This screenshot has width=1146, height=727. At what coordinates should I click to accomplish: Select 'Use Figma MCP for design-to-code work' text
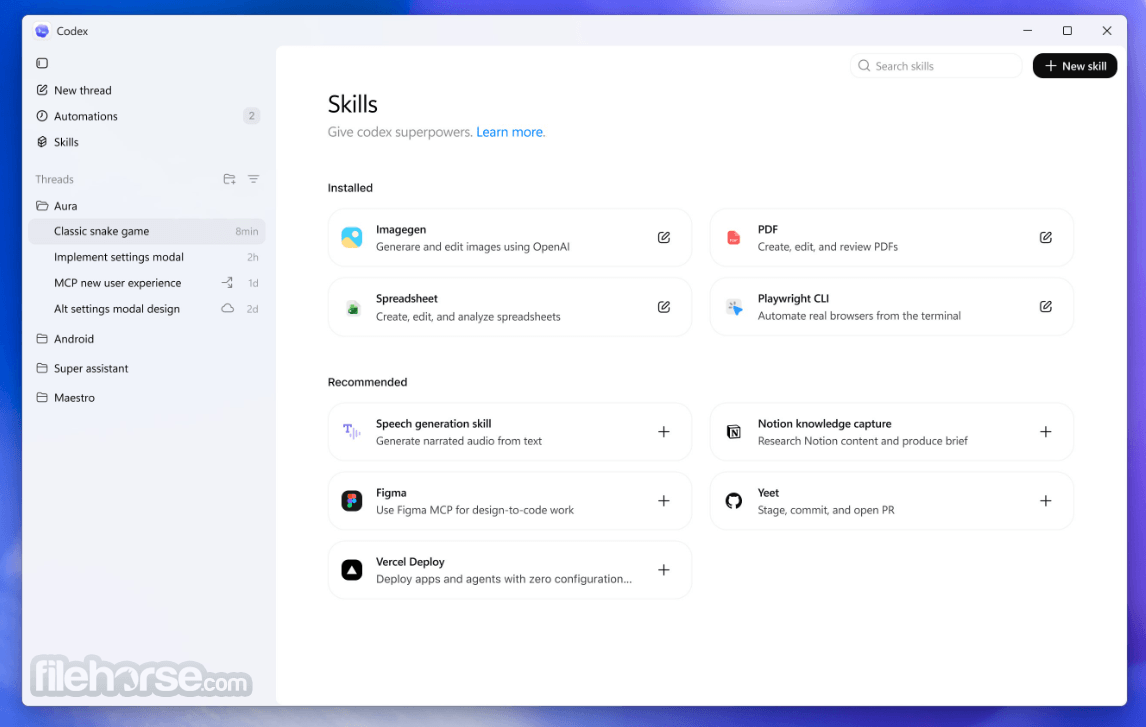(474, 510)
